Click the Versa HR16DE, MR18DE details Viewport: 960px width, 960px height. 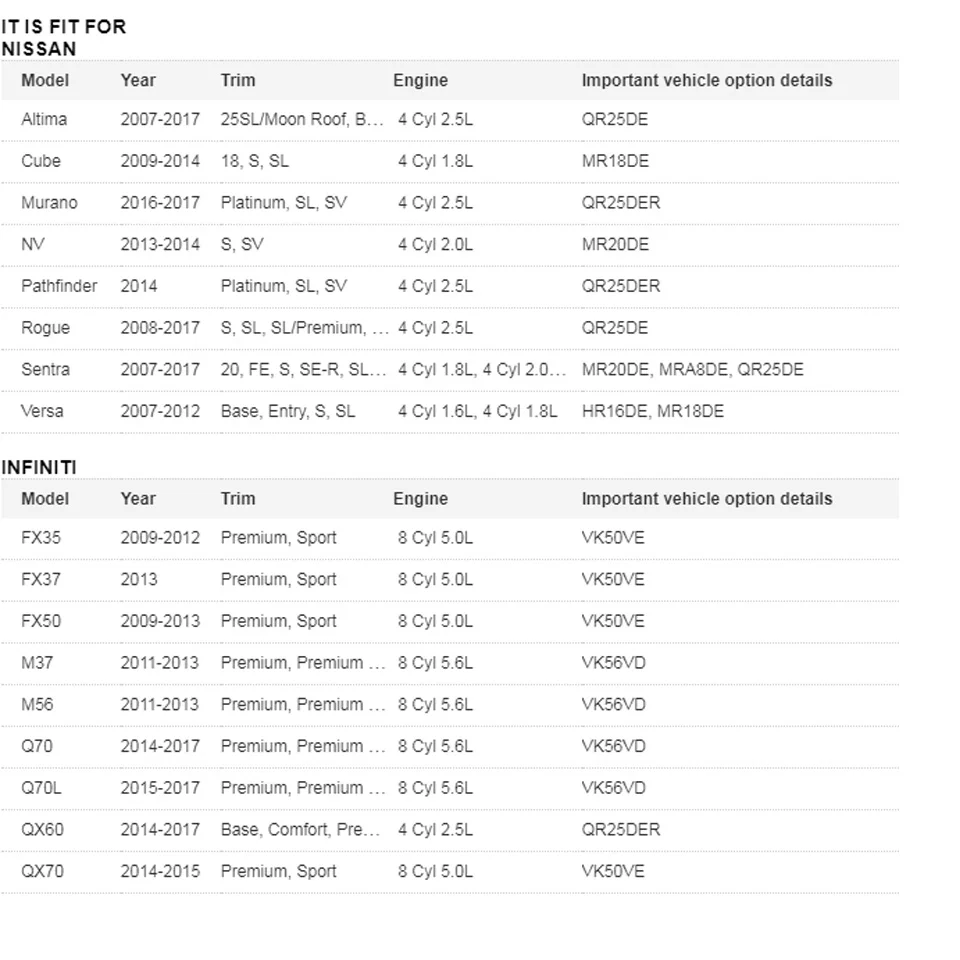pyautogui.click(x=653, y=411)
